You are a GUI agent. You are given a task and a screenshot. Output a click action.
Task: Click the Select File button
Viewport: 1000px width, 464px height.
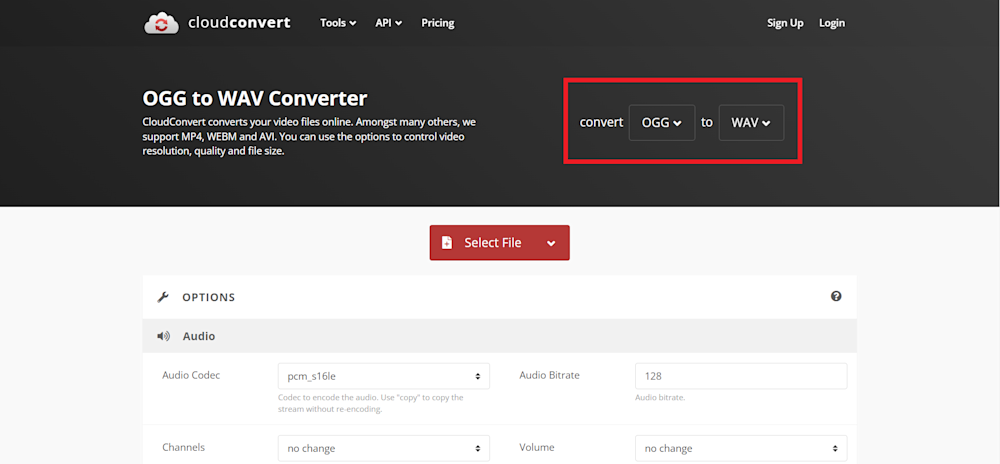[x=499, y=243]
